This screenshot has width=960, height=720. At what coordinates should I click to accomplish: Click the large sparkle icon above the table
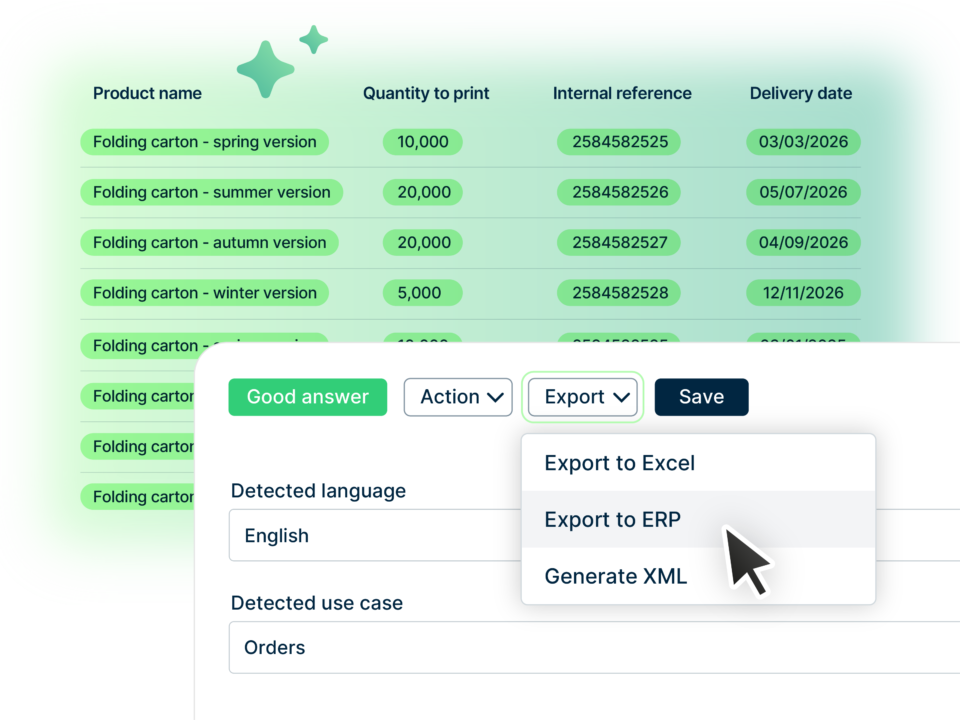(266, 69)
